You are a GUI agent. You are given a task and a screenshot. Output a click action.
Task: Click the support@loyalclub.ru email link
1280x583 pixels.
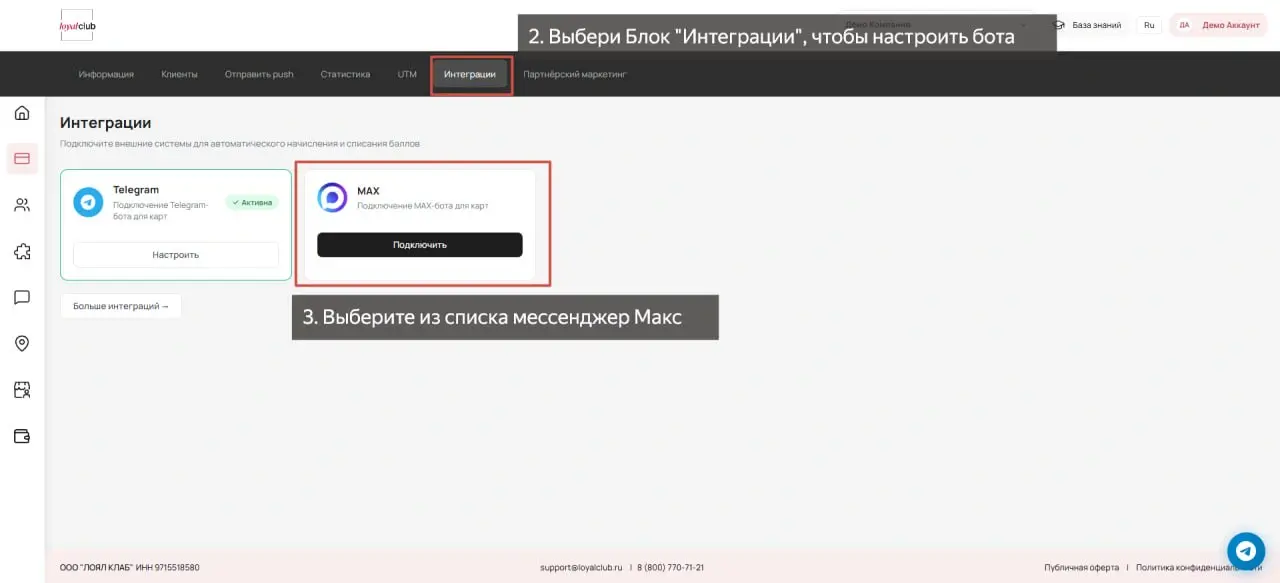[582, 567]
